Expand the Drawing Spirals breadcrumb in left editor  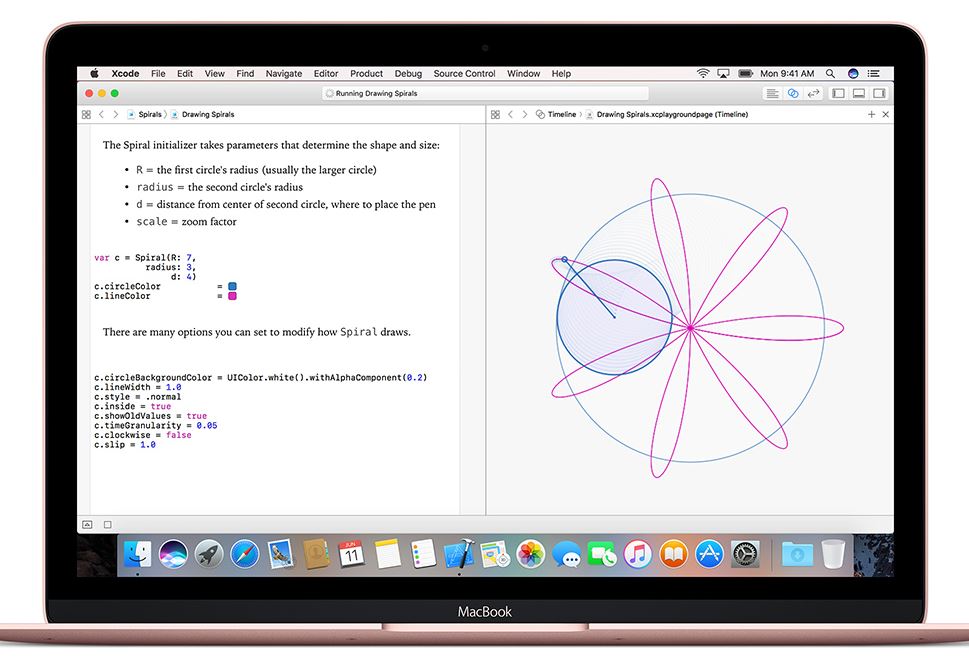click(207, 115)
